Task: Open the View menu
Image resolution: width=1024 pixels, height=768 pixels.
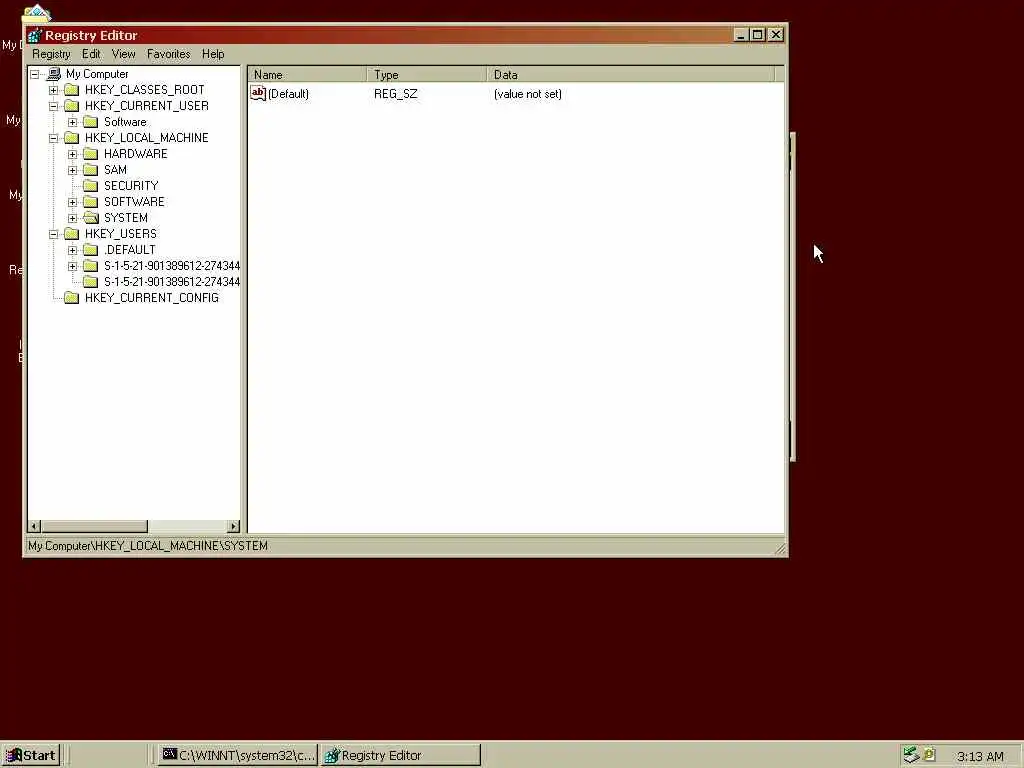Action: (x=123, y=54)
